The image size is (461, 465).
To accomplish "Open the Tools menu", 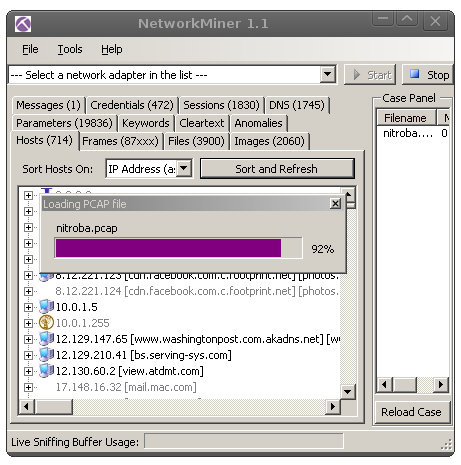I will (x=70, y=49).
